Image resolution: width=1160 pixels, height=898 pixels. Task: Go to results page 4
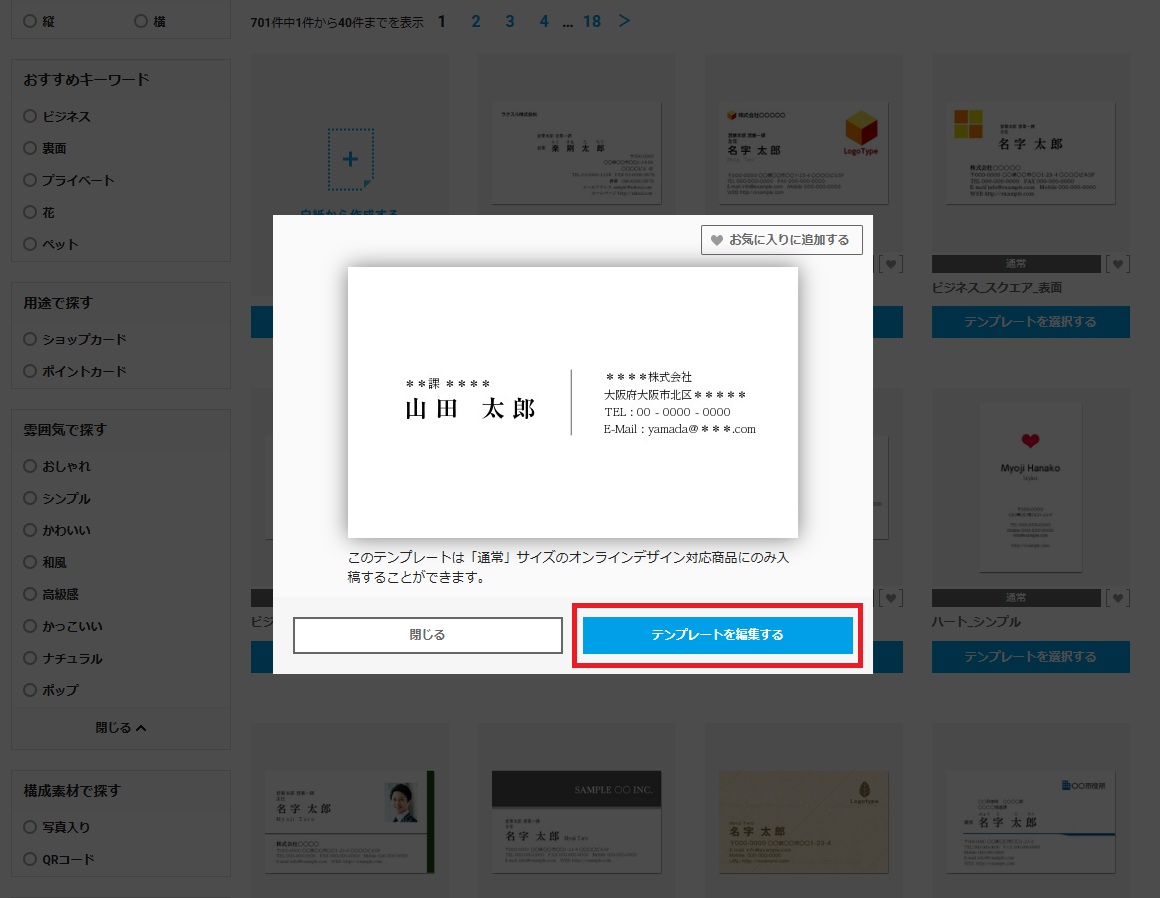[x=544, y=21]
